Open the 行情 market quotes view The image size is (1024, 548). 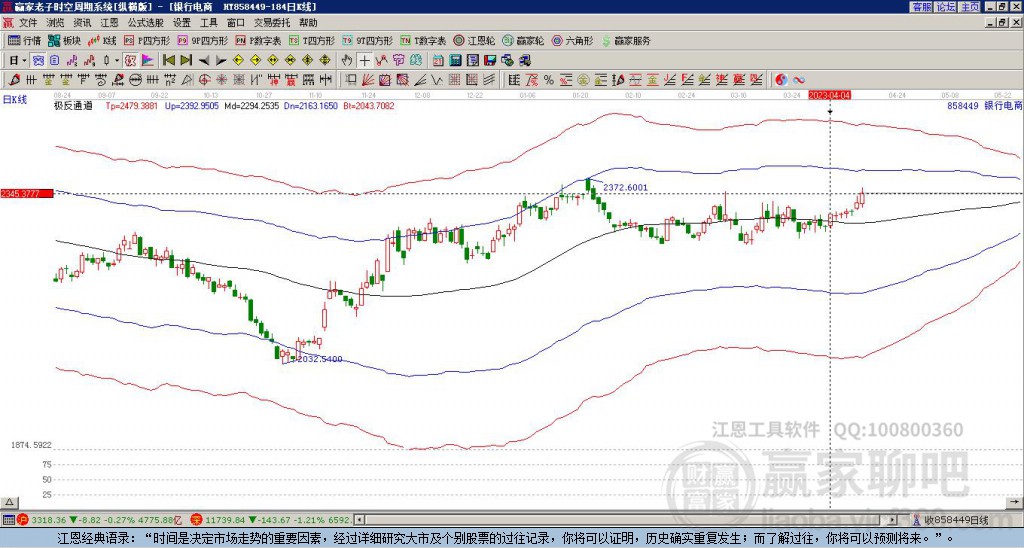24,40
